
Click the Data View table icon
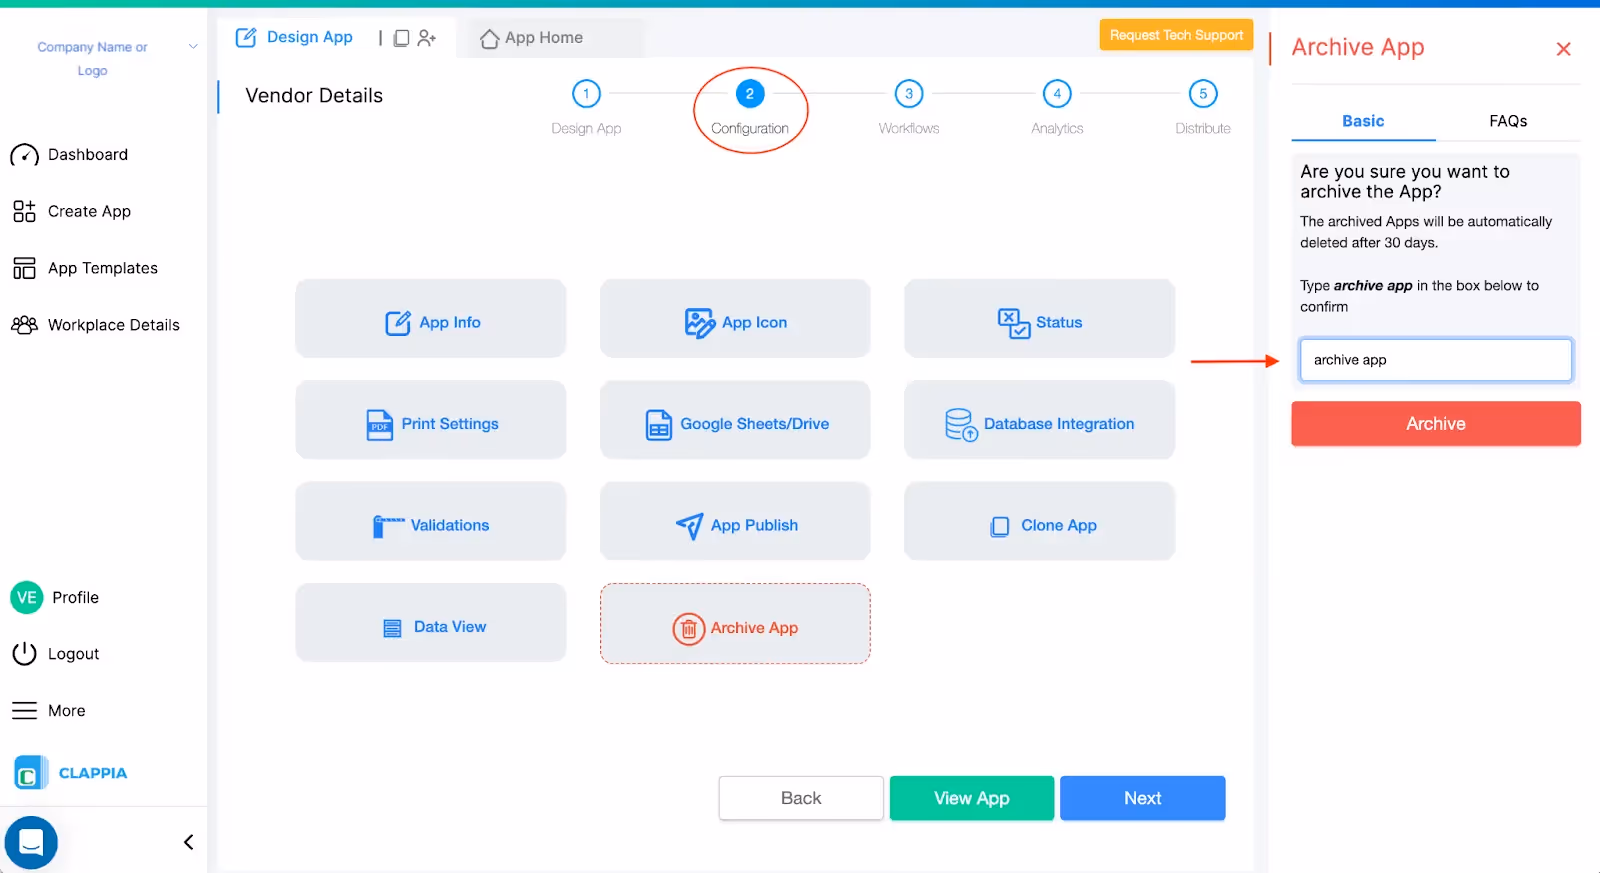tap(393, 628)
